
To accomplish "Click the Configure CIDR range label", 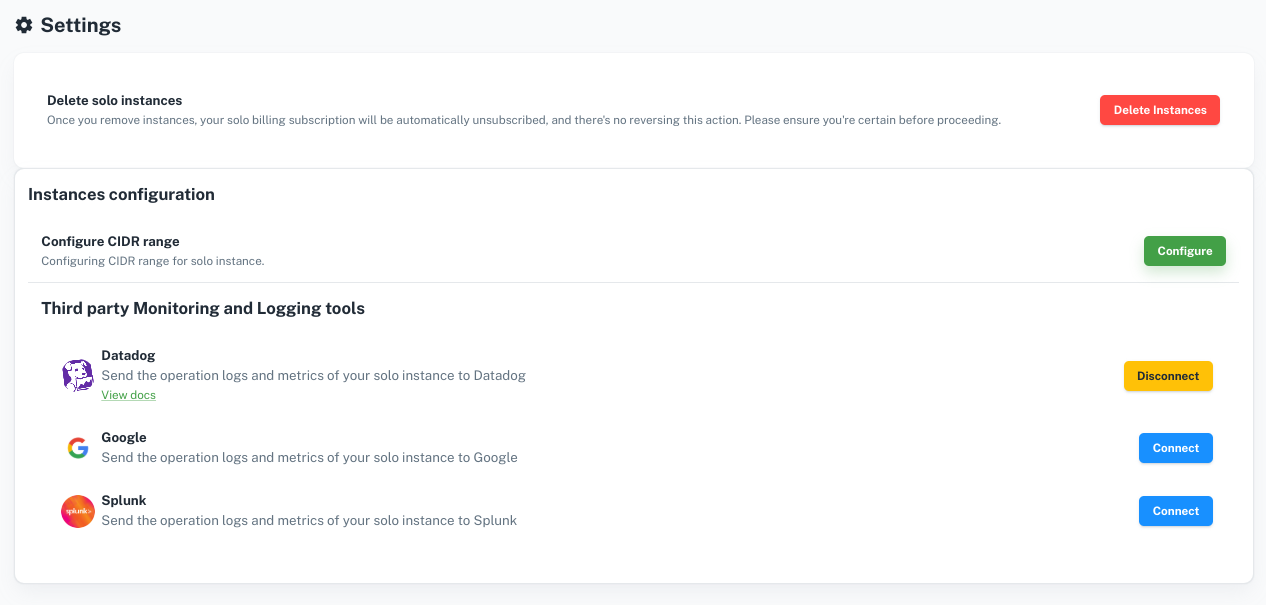I will pyautogui.click(x=110, y=241).
